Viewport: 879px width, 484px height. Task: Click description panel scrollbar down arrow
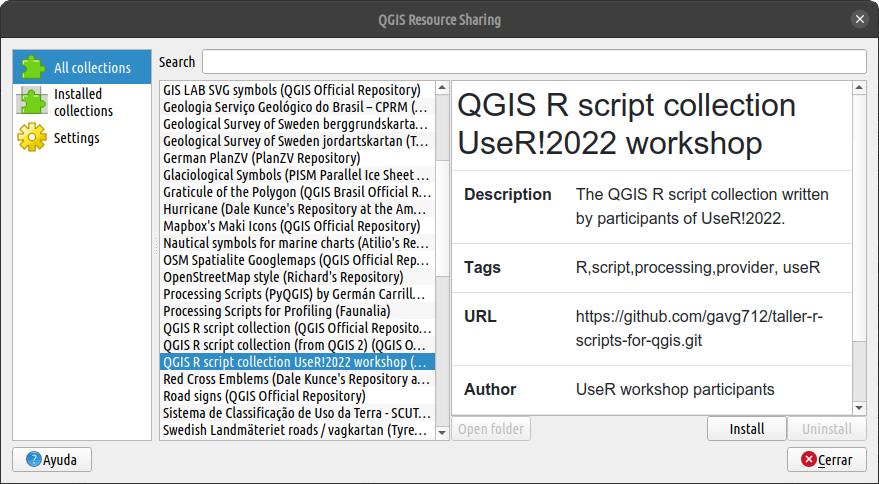pyautogui.click(x=858, y=408)
